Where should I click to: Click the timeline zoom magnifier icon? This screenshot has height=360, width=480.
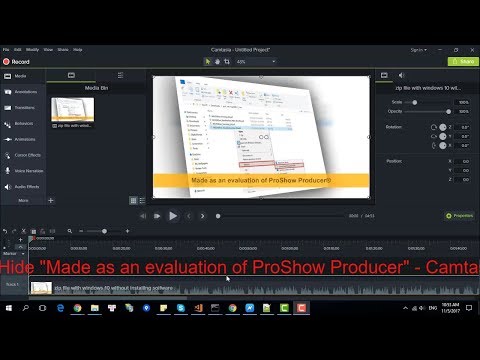(70, 231)
